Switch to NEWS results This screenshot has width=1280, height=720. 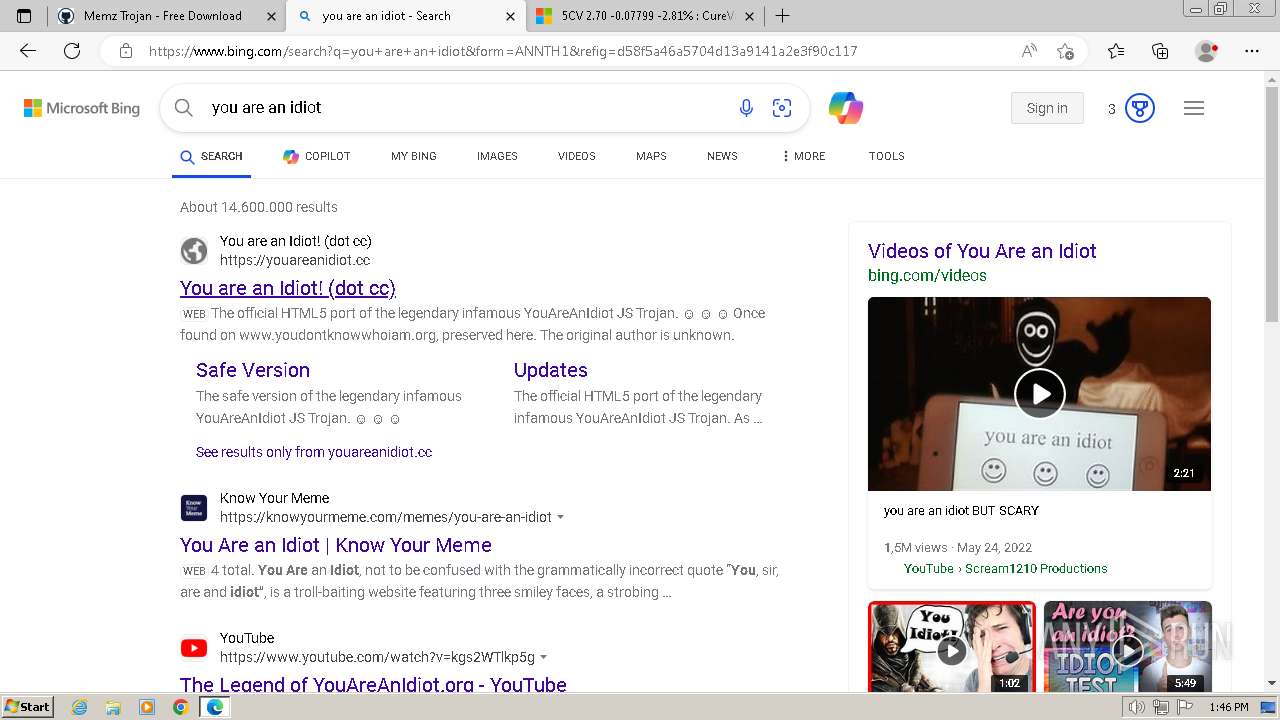(722, 156)
